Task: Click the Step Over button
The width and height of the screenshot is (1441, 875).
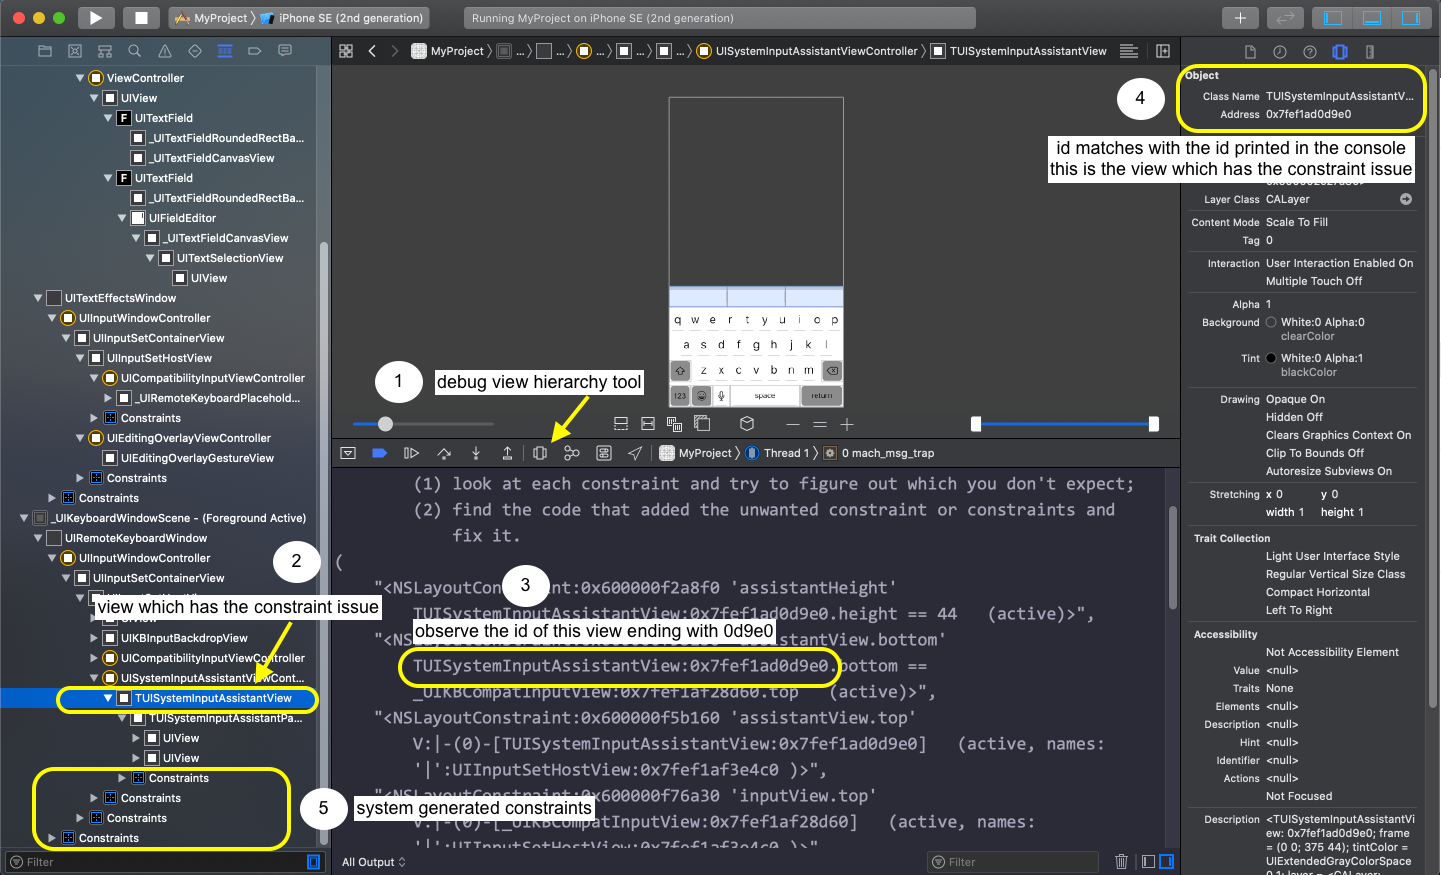Action: click(444, 453)
